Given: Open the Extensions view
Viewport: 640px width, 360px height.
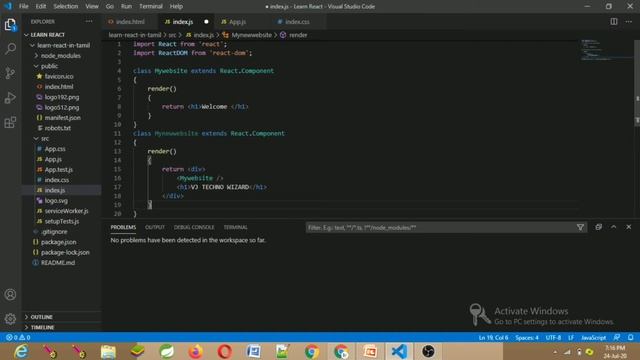Looking at the screenshot, I should pyautogui.click(x=10, y=122).
